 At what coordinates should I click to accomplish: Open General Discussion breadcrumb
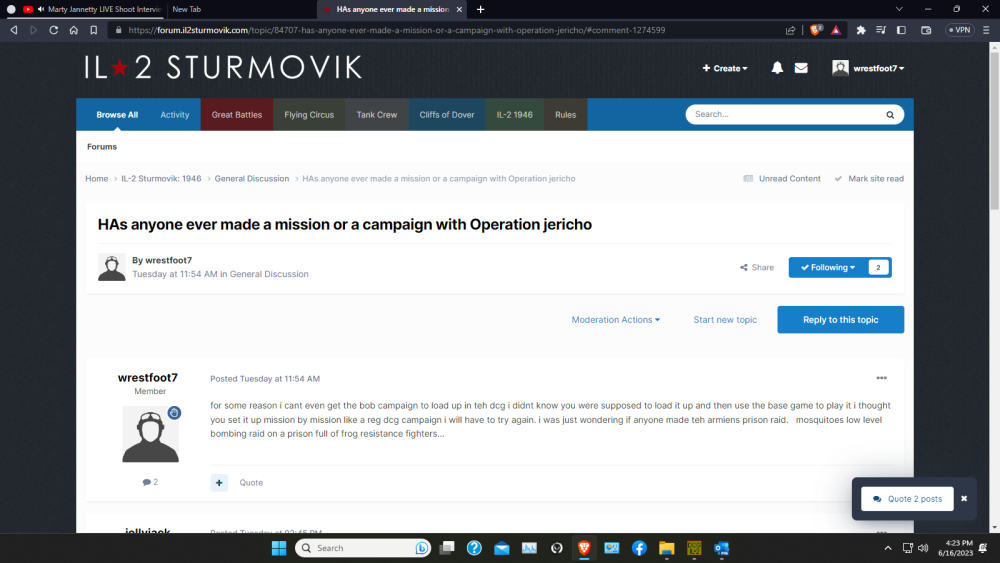pyautogui.click(x=252, y=179)
